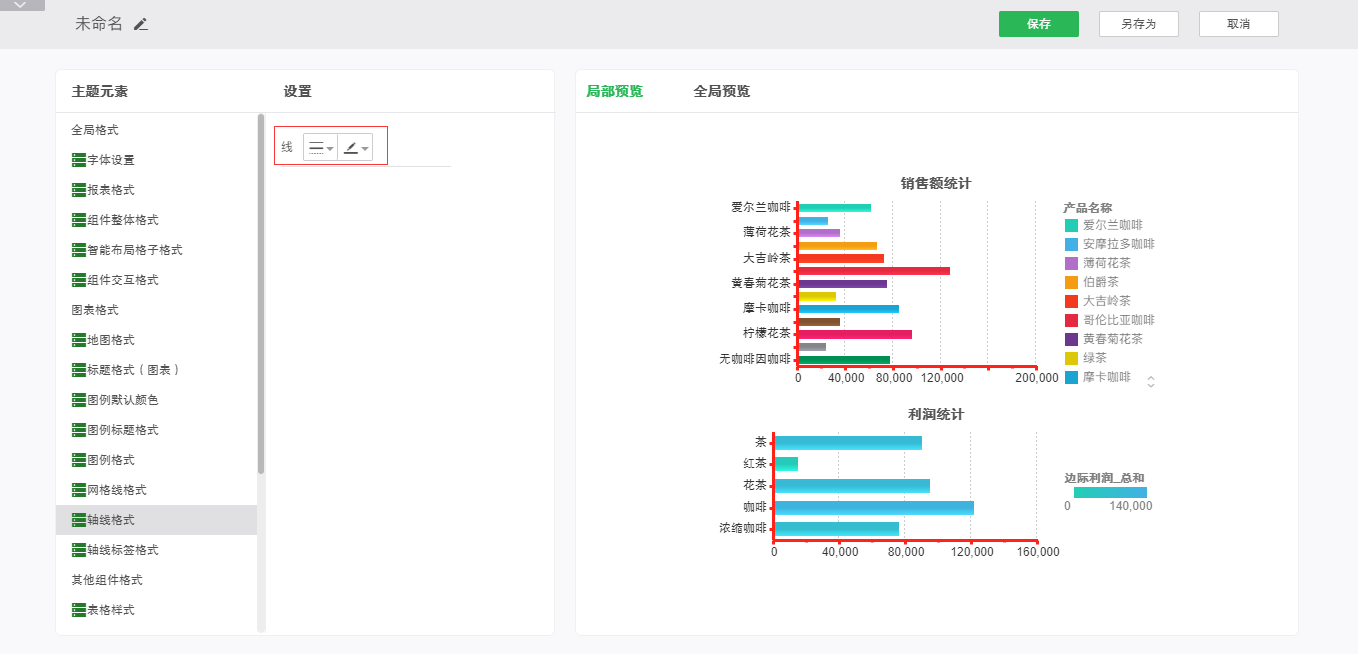Collapse the top panel chevron
This screenshot has width=1358, height=654.
(x=21, y=5)
